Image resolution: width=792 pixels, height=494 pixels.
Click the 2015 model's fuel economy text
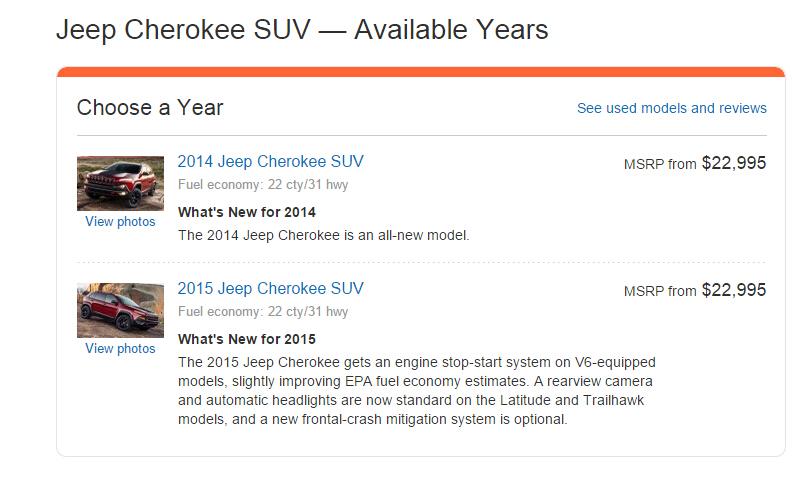pyautogui.click(x=263, y=312)
